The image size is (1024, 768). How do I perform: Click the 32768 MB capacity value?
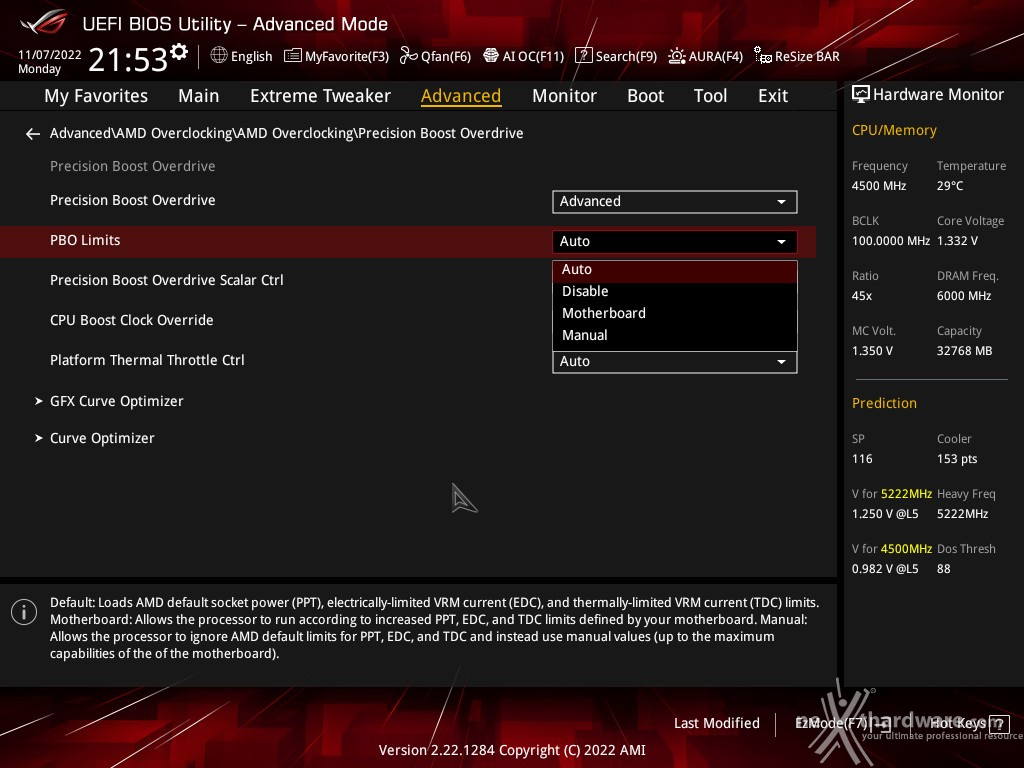click(964, 351)
